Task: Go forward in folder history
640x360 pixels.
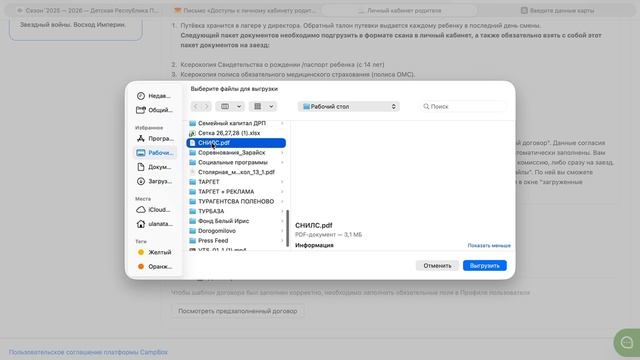Action: click(207, 107)
